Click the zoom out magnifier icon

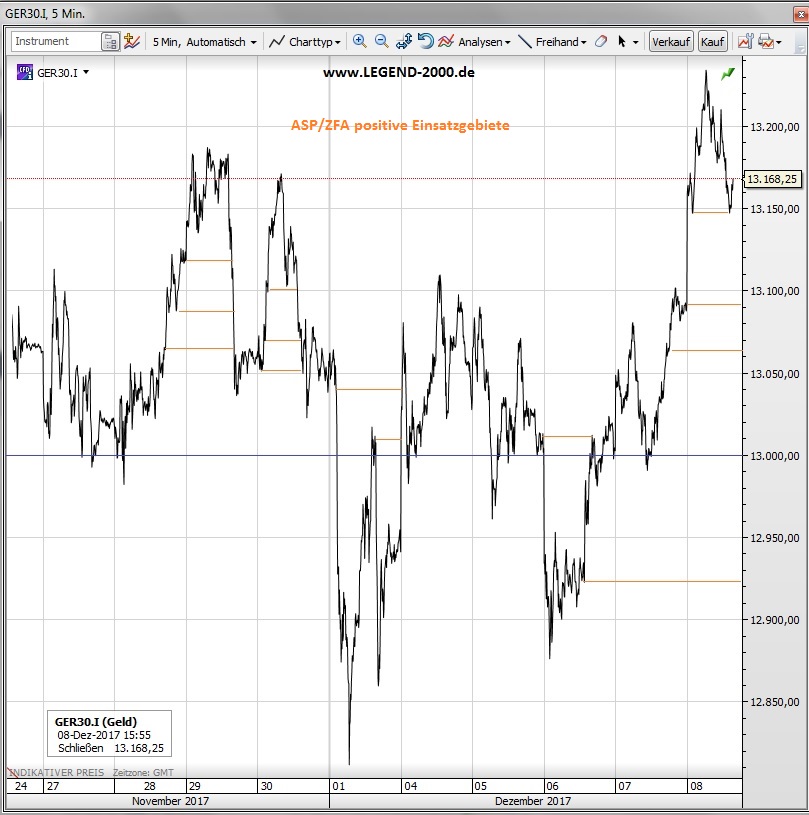pos(381,42)
